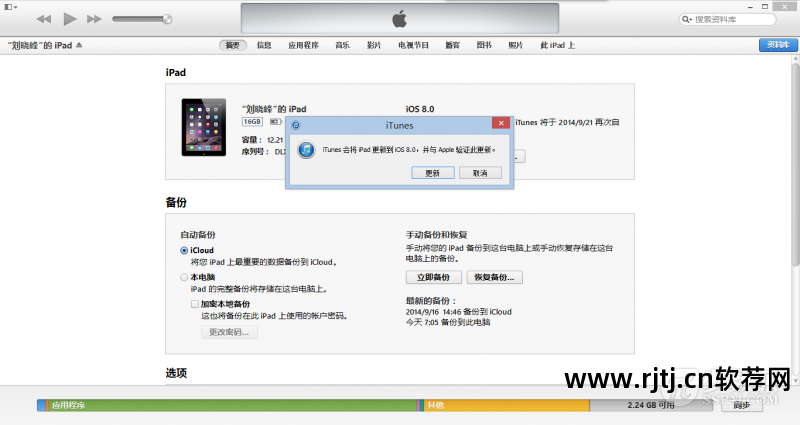Viewport: 800px width, 425px height.
Task: Close the iTunes dialog with red X
Action: pyautogui.click(x=501, y=123)
